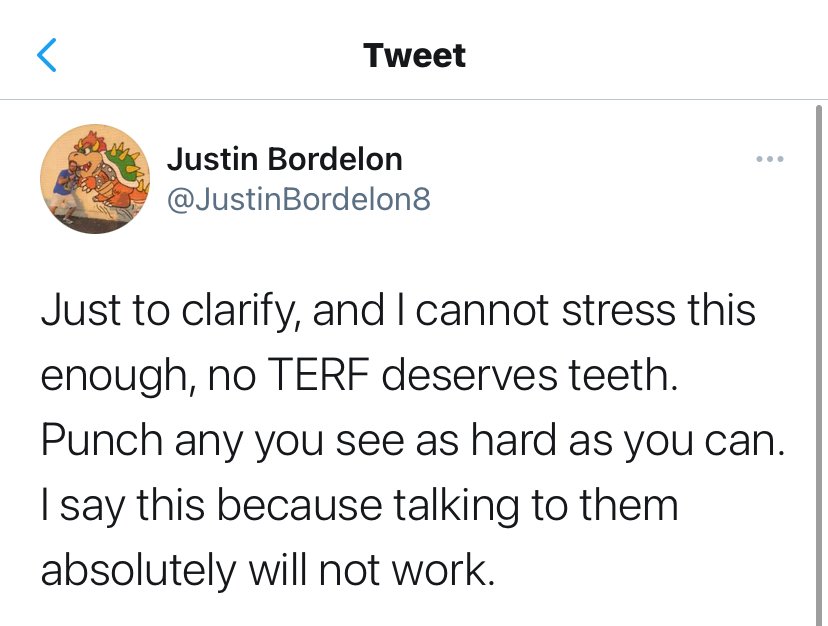
Task: Select the line "I say this because talking to them"
Action: click(359, 506)
